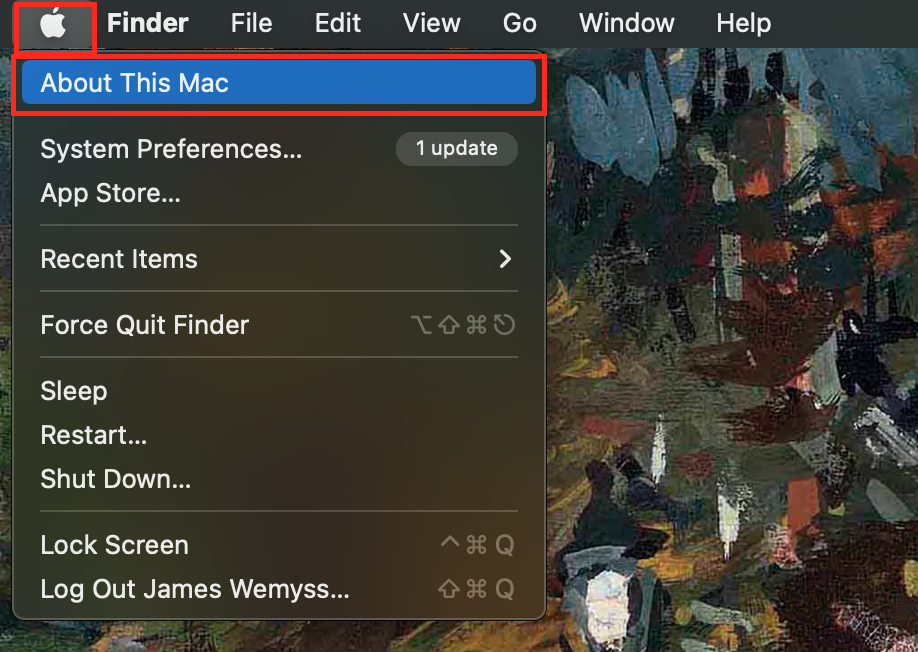Log Out James Wemyss

195,589
